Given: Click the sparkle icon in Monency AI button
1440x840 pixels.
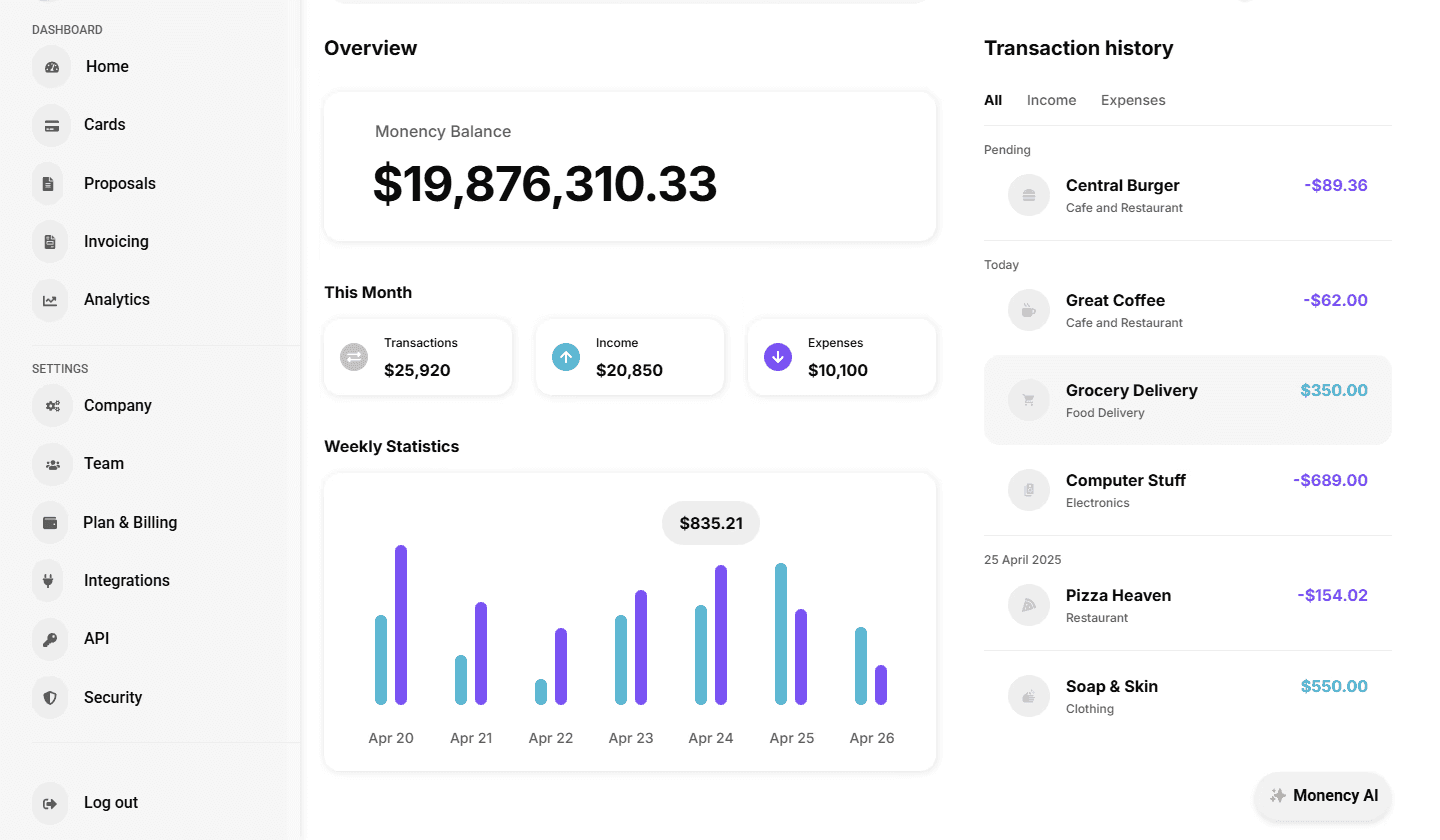Looking at the screenshot, I should (1277, 796).
